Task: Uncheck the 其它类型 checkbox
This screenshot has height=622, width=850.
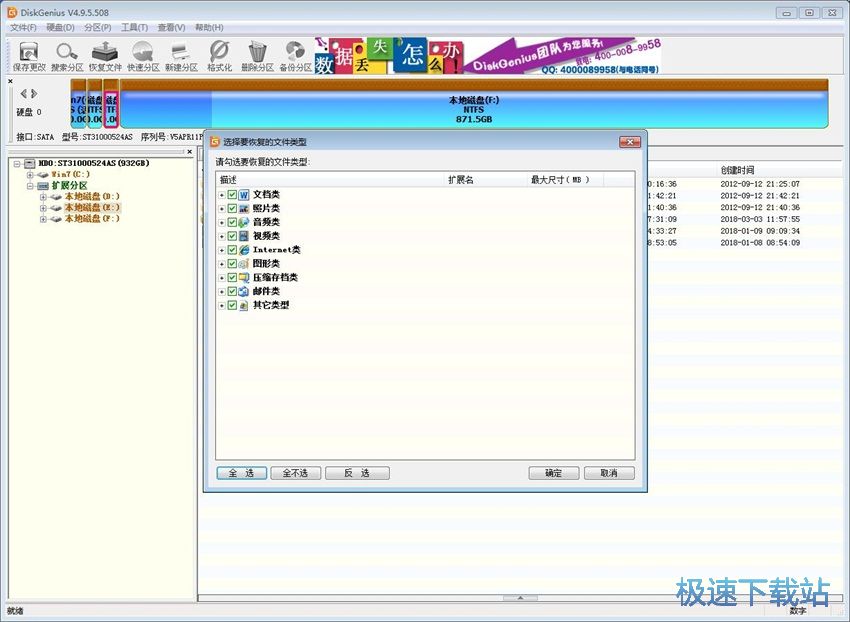Action: pyautogui.click(x=232, y=305)
